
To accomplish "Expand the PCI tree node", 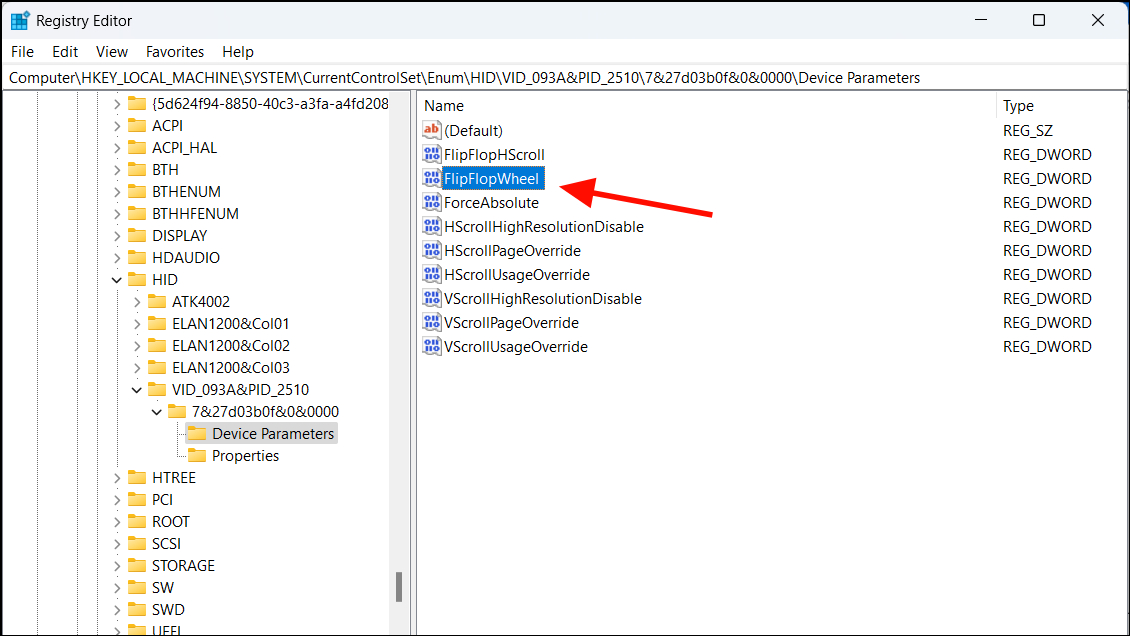I will coord(117,499).
